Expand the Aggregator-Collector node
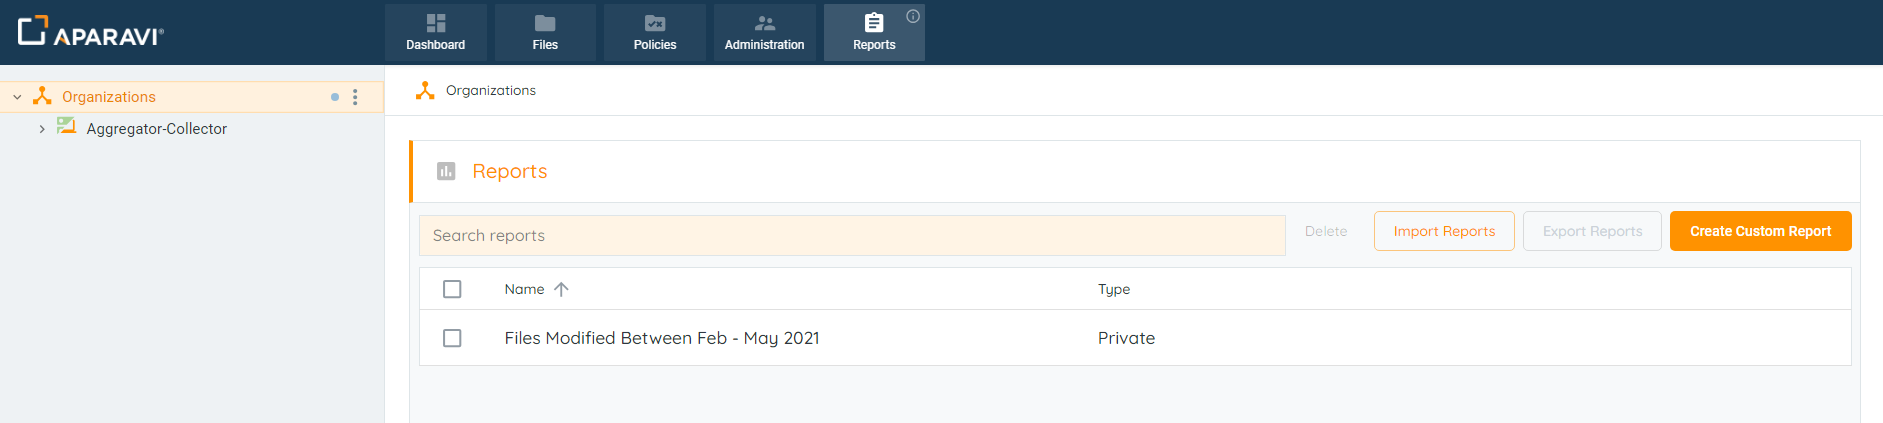Image resolution: width=1883 pixels, height=423 pixels. [x=42, y=129]
